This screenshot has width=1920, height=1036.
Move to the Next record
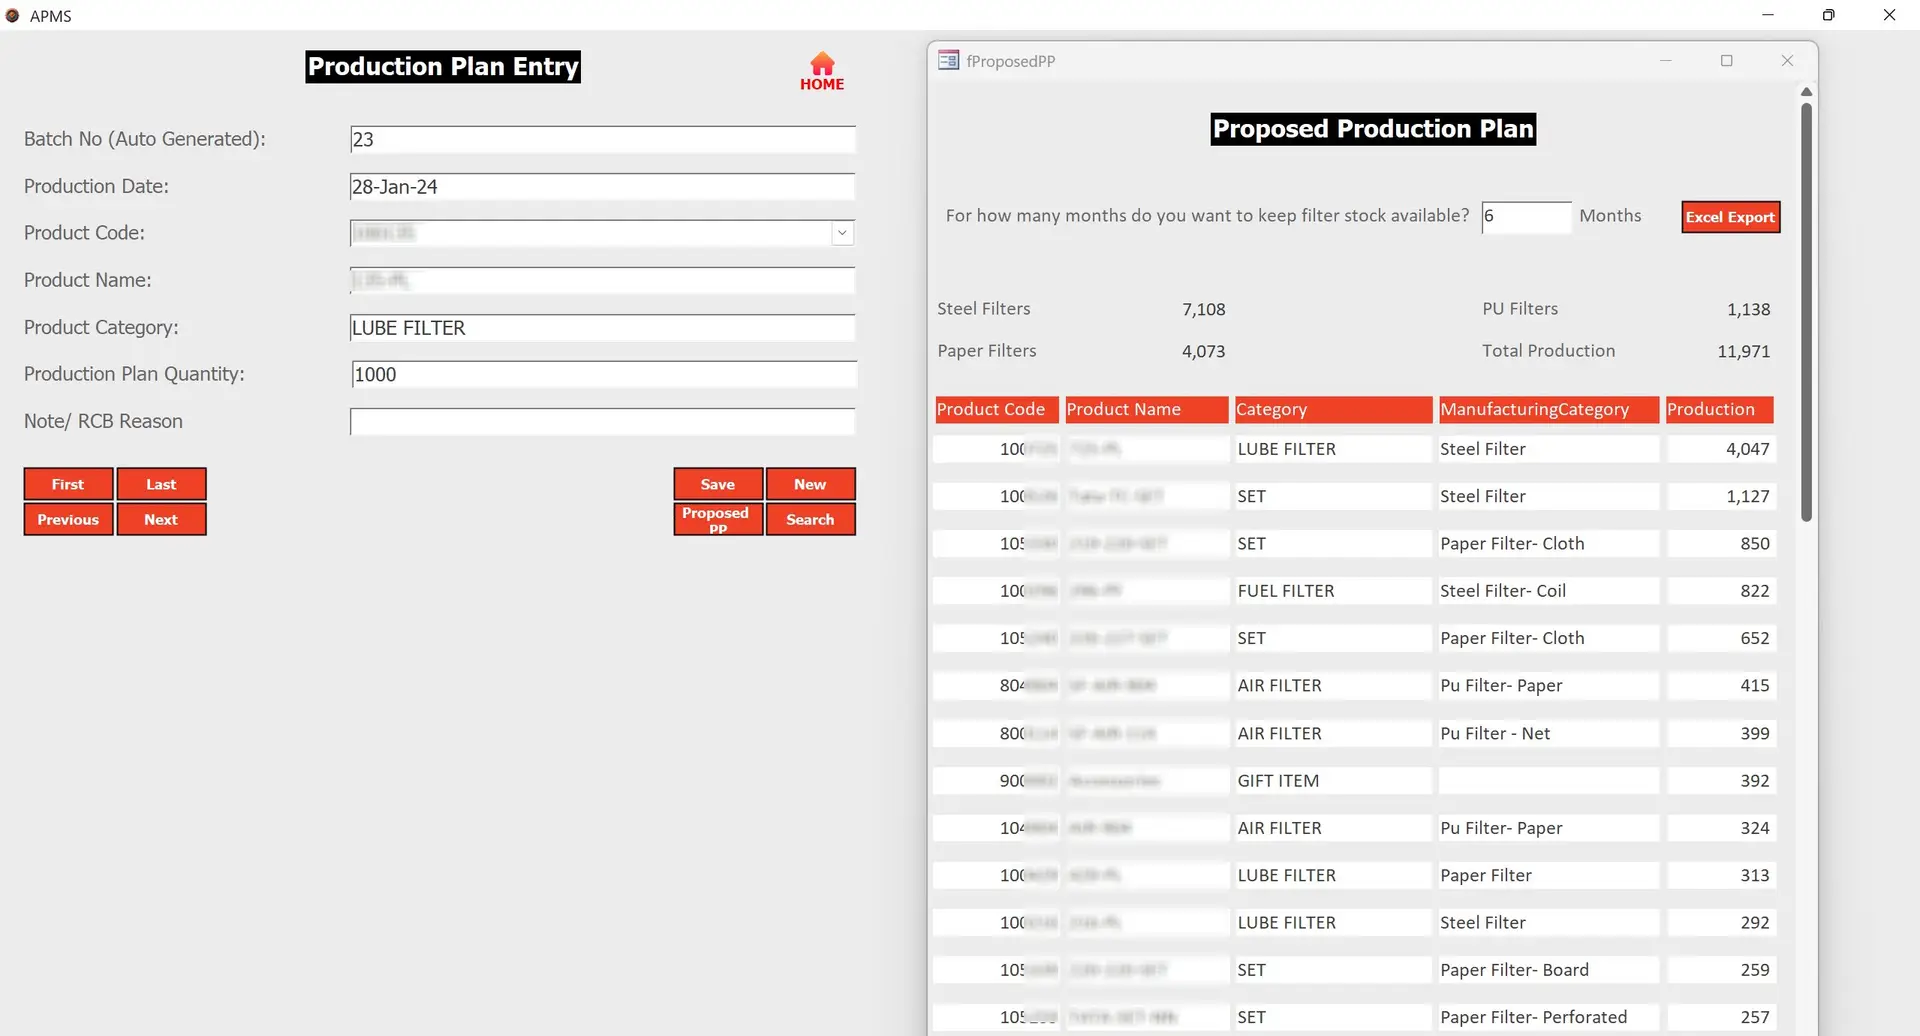[x=161, y=520]
